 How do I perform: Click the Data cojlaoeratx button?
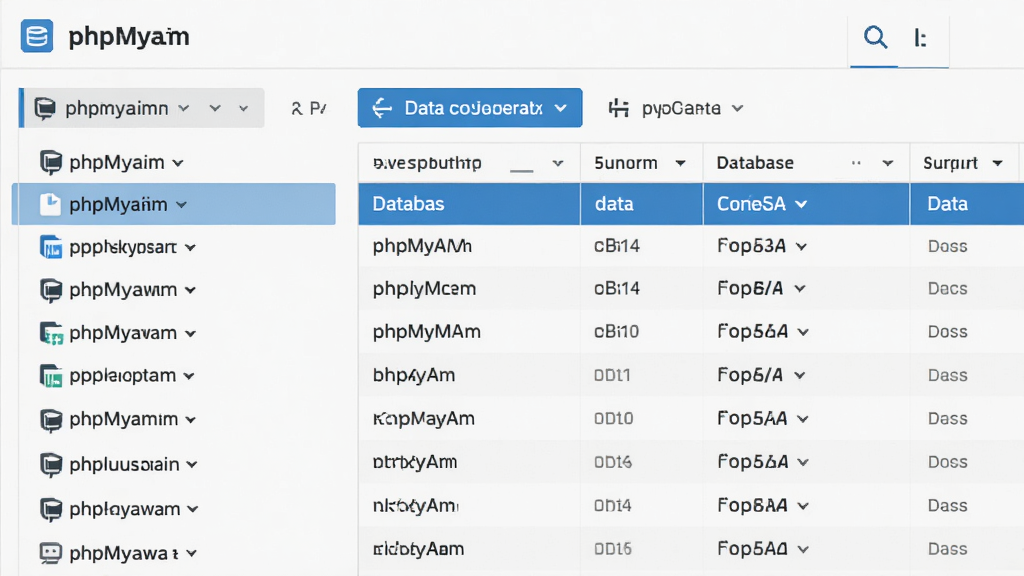click(x=470, y=108)
